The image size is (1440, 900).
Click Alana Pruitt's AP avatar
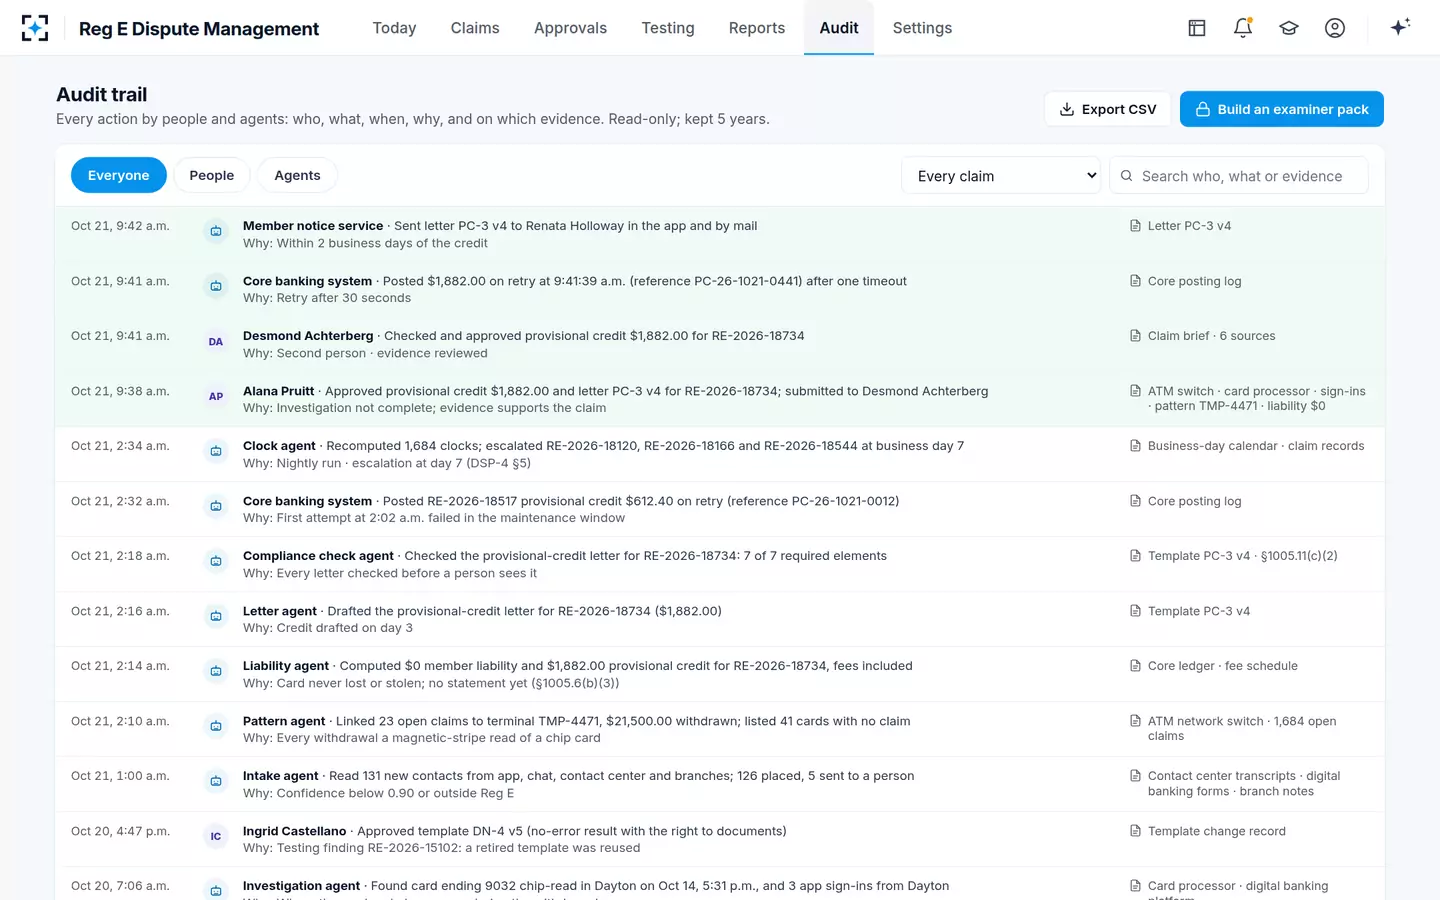[216, 397]
